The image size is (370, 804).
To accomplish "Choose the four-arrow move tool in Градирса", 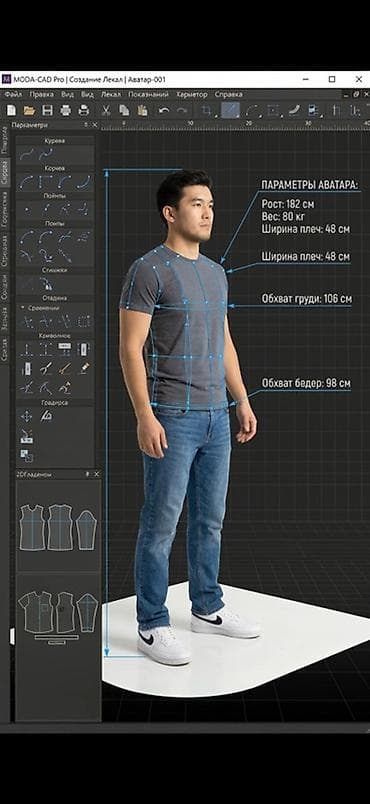I will (x=27, y=416).
